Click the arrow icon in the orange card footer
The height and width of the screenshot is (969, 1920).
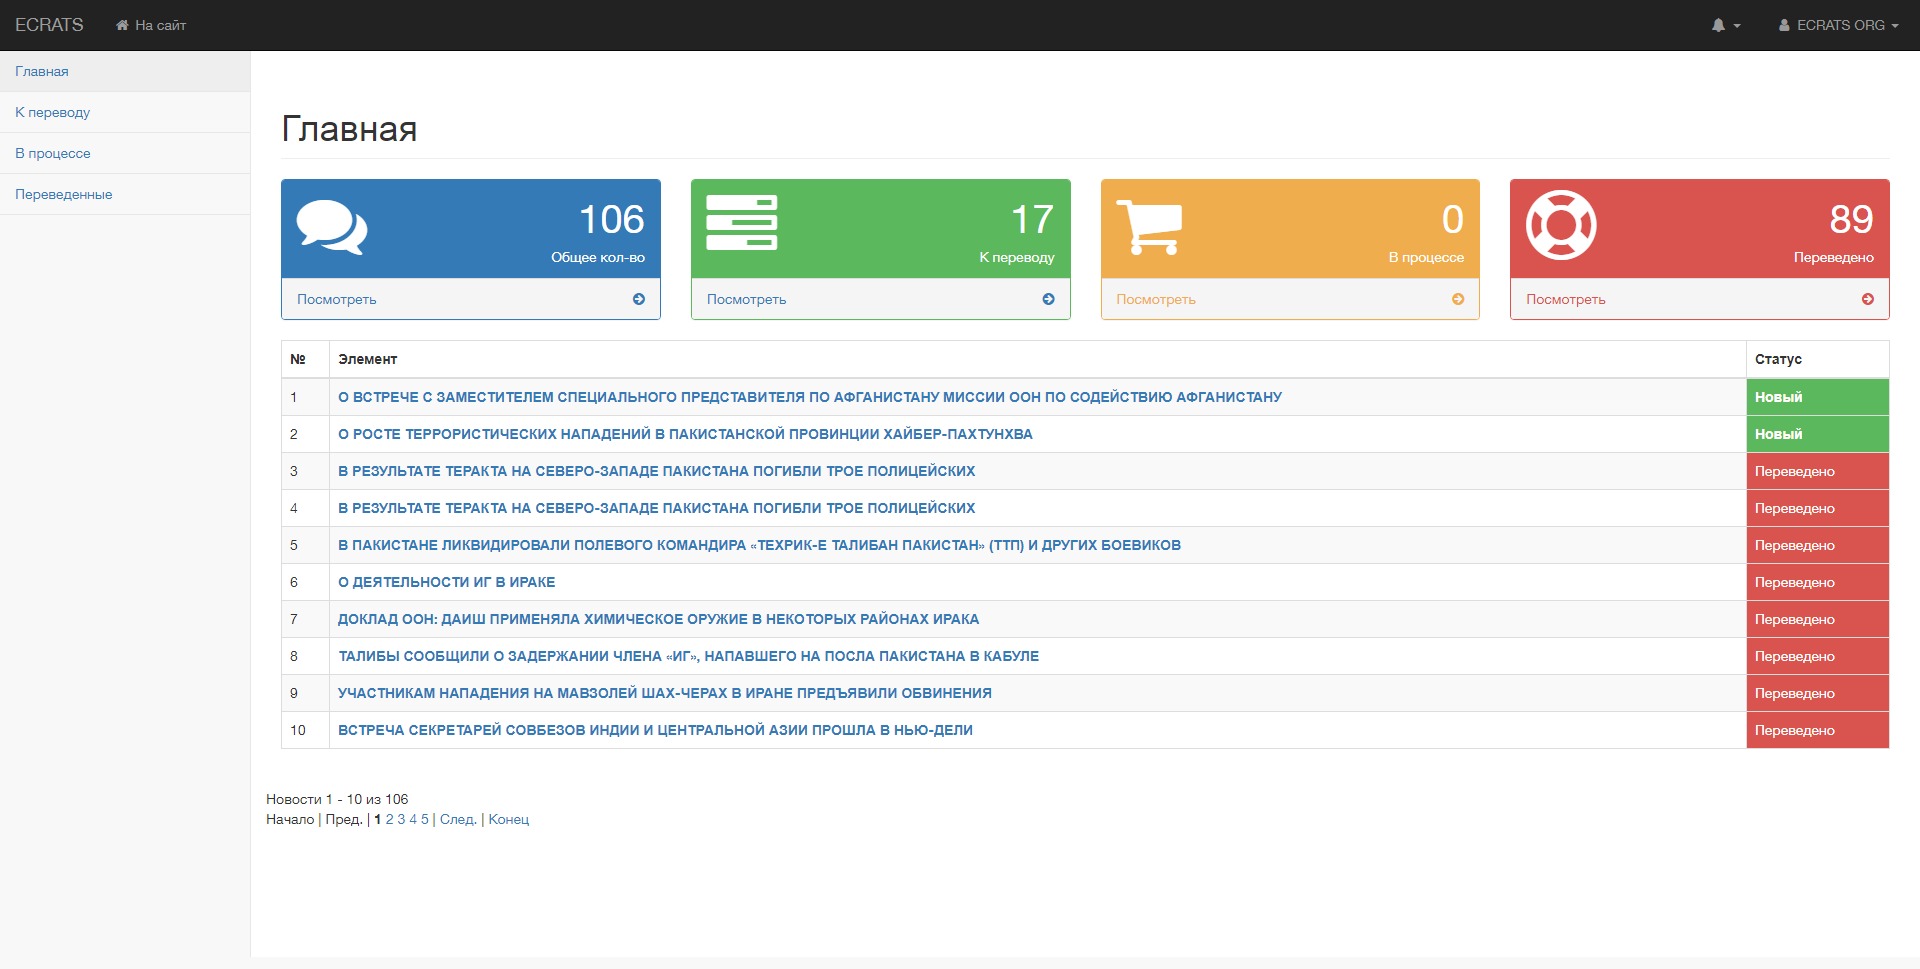1458,299
